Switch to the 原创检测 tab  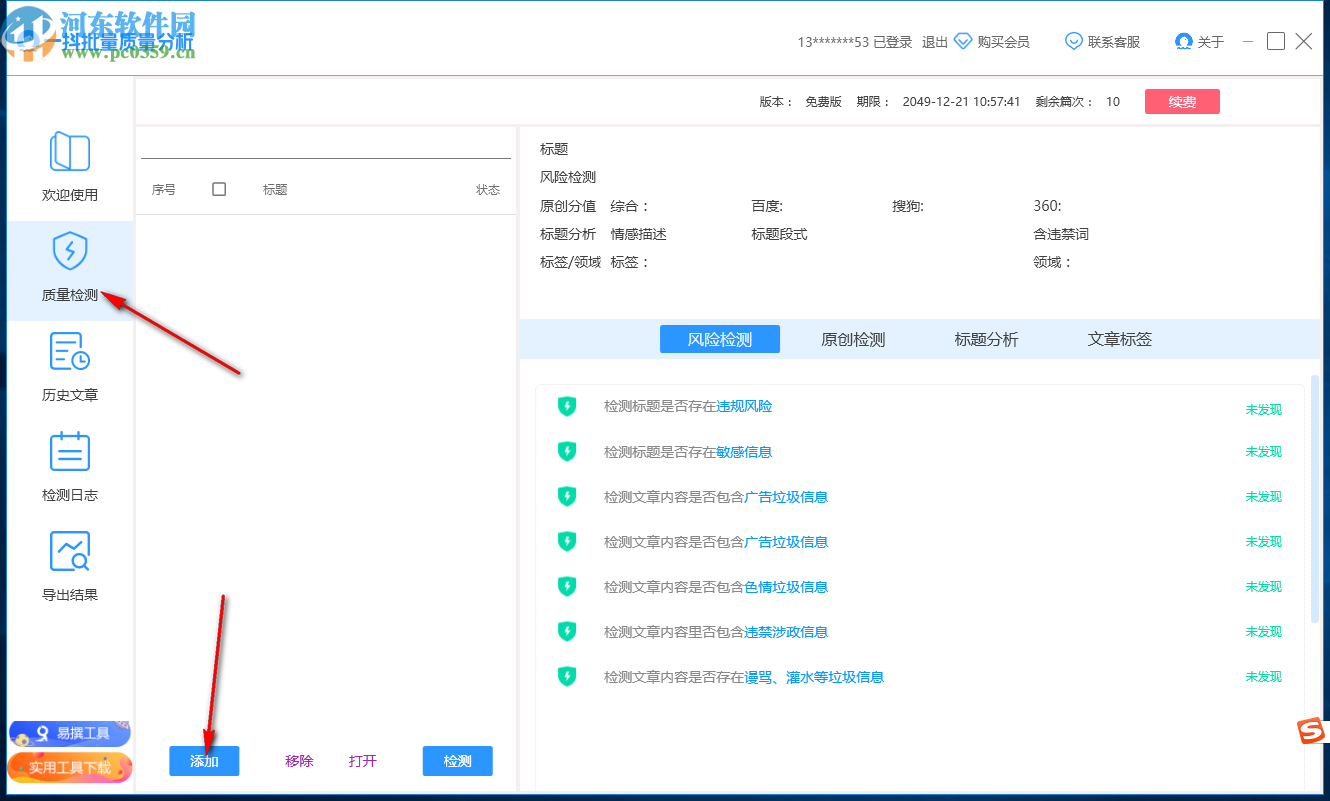[853, 339]
